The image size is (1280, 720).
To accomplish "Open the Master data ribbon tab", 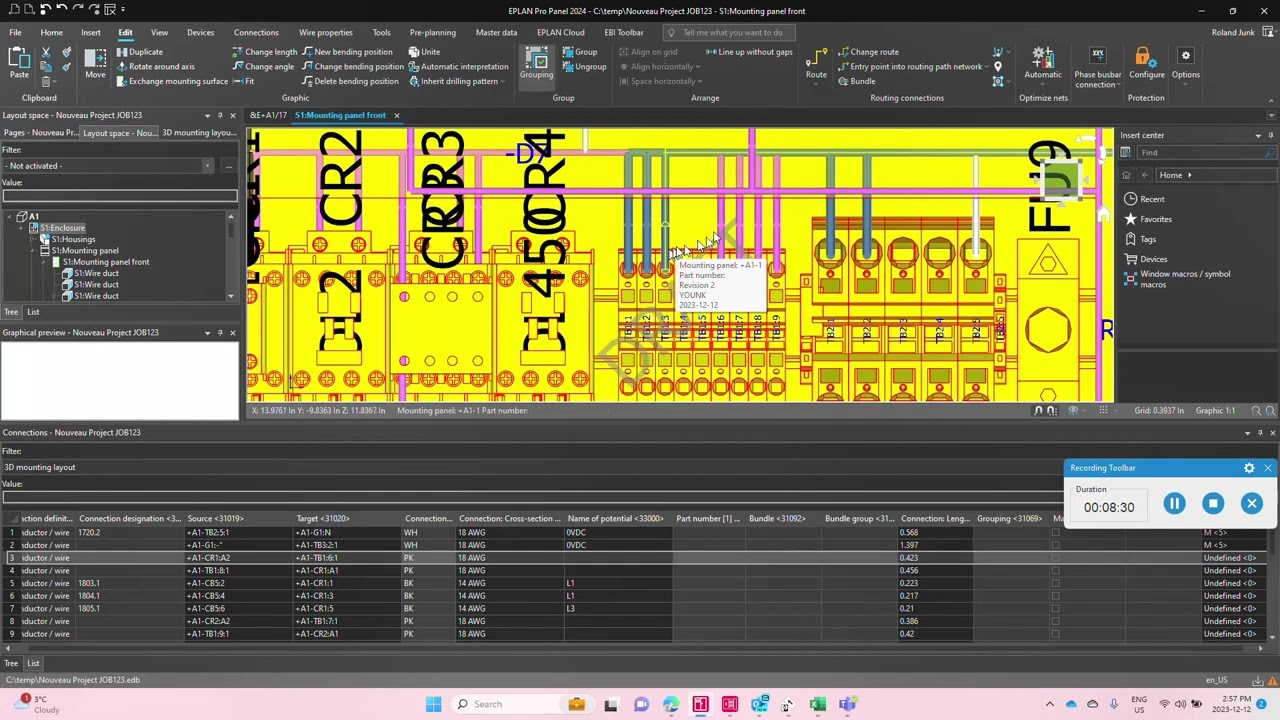I will pyautogui.click(x=496, y=32).
